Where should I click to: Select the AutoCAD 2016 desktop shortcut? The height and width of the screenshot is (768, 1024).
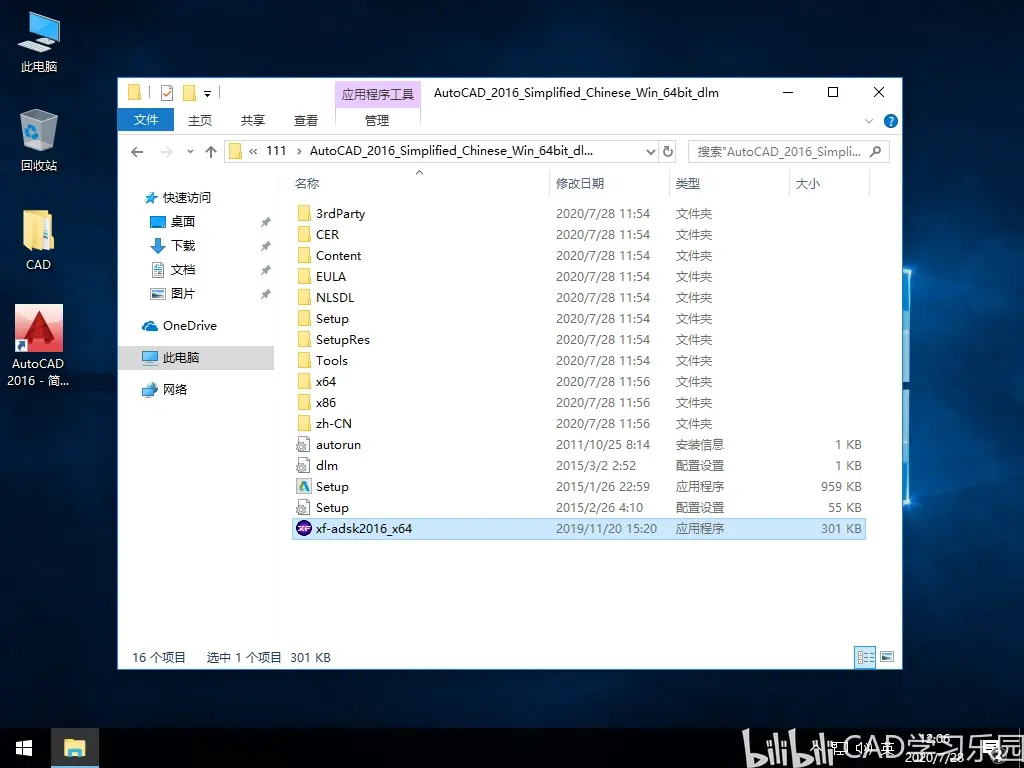[x=39, y=346]
